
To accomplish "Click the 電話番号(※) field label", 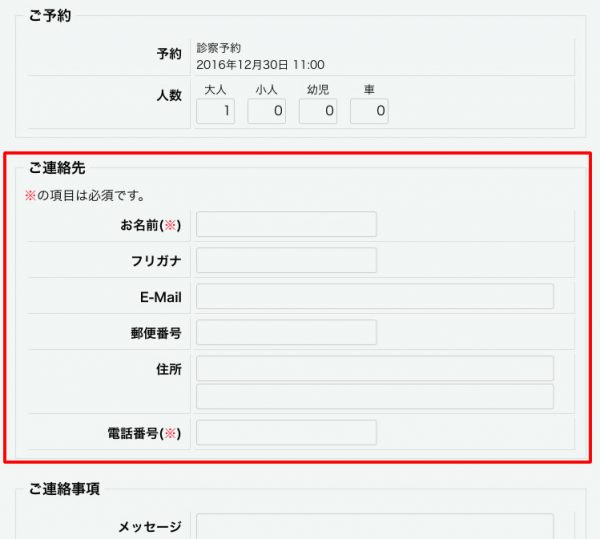I will click(144, 433).
